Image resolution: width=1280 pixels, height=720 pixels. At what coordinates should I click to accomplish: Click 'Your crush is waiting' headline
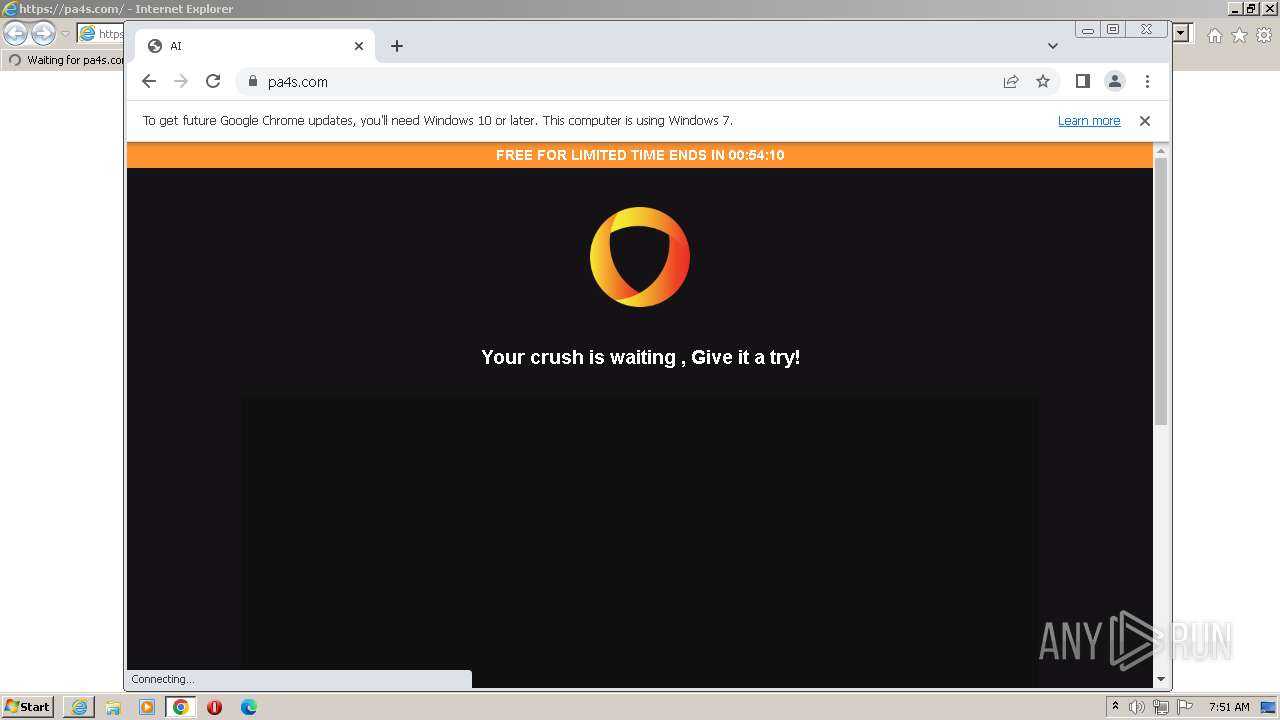pos(640,357)
